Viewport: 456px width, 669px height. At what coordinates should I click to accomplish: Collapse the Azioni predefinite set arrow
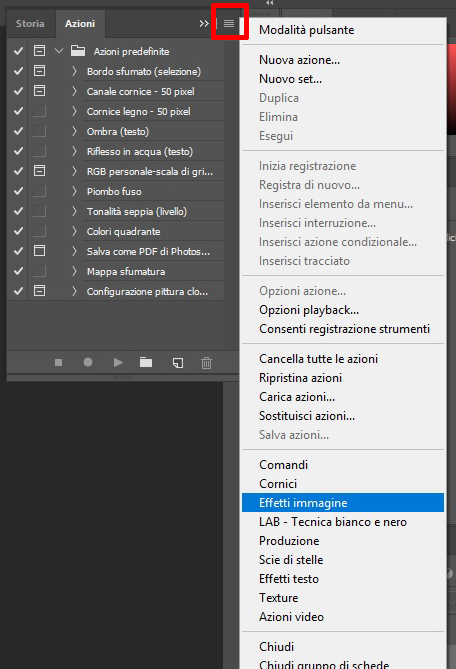click(59, 51)
